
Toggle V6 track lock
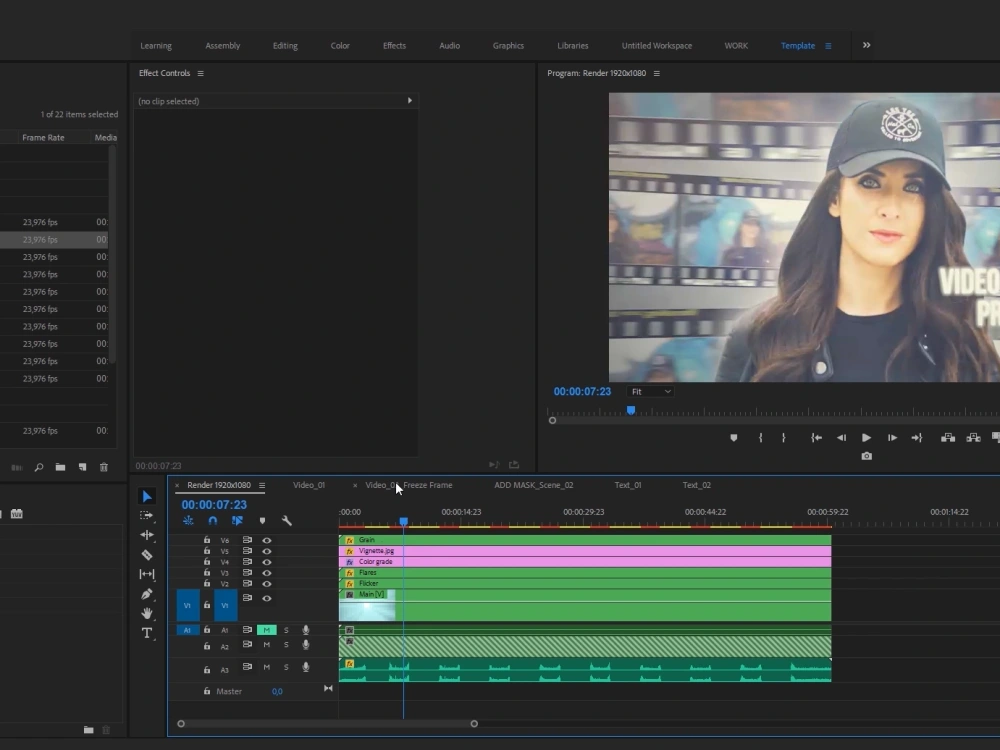coord(207,540)
